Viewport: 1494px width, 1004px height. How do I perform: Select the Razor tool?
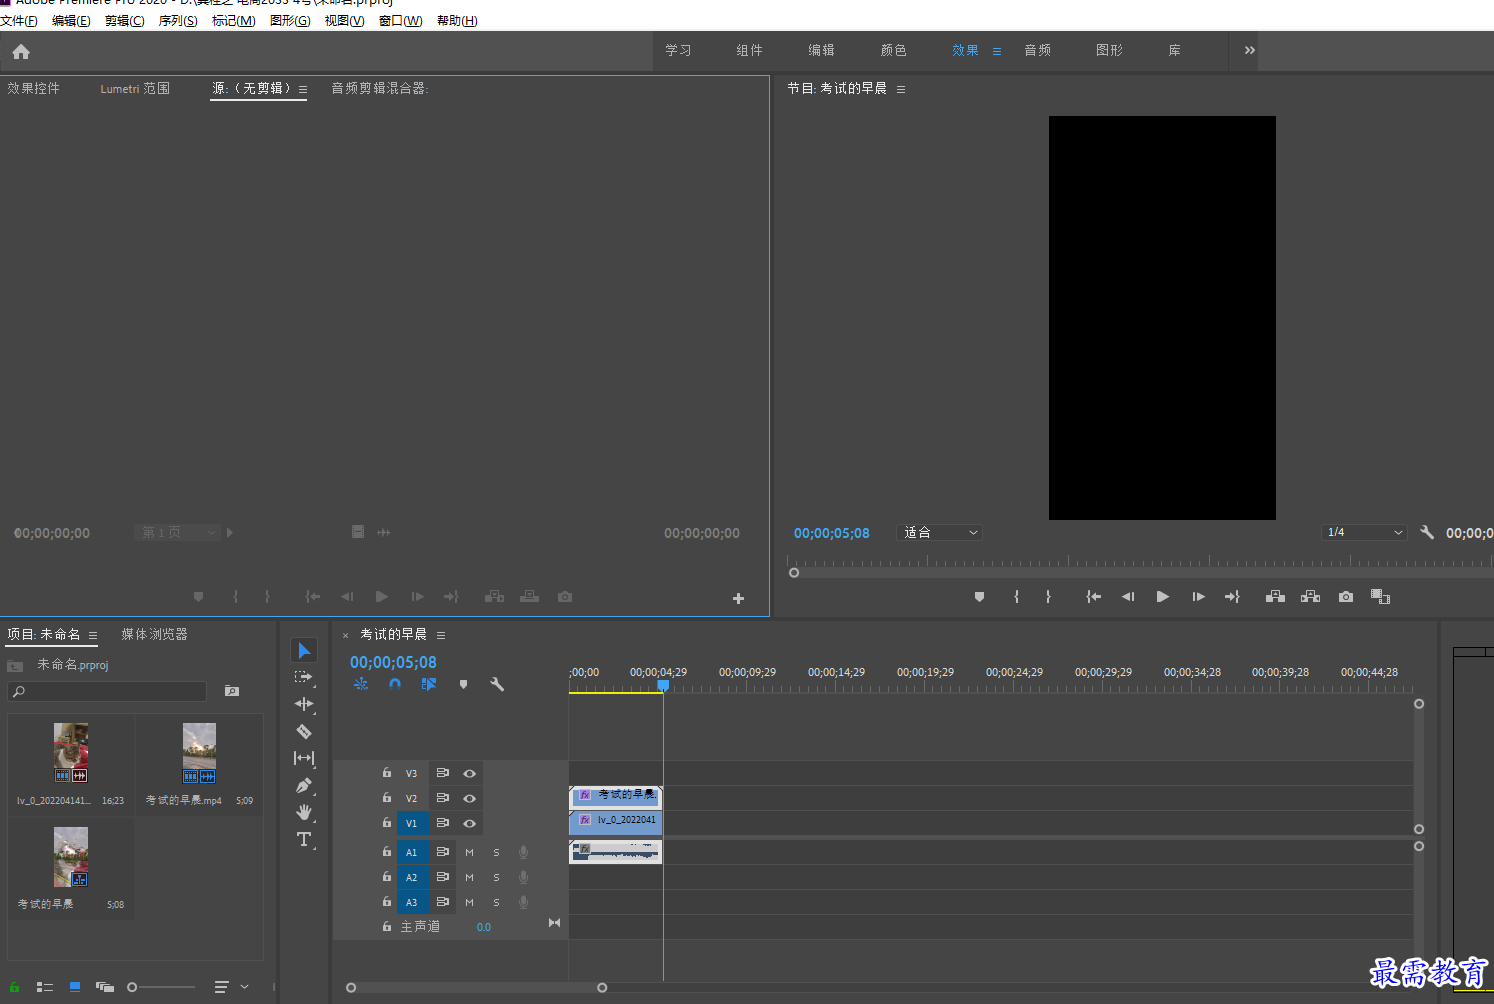(x=304, y=731)
